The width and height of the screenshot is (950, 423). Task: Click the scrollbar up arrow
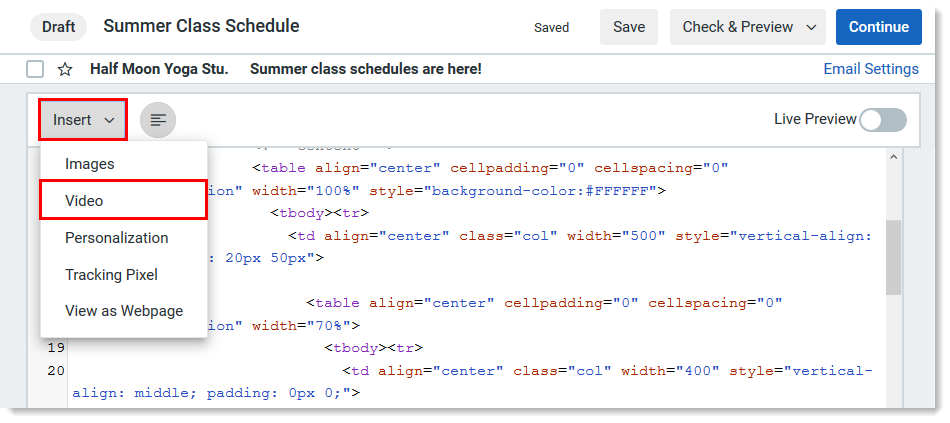tap(893, 156)
